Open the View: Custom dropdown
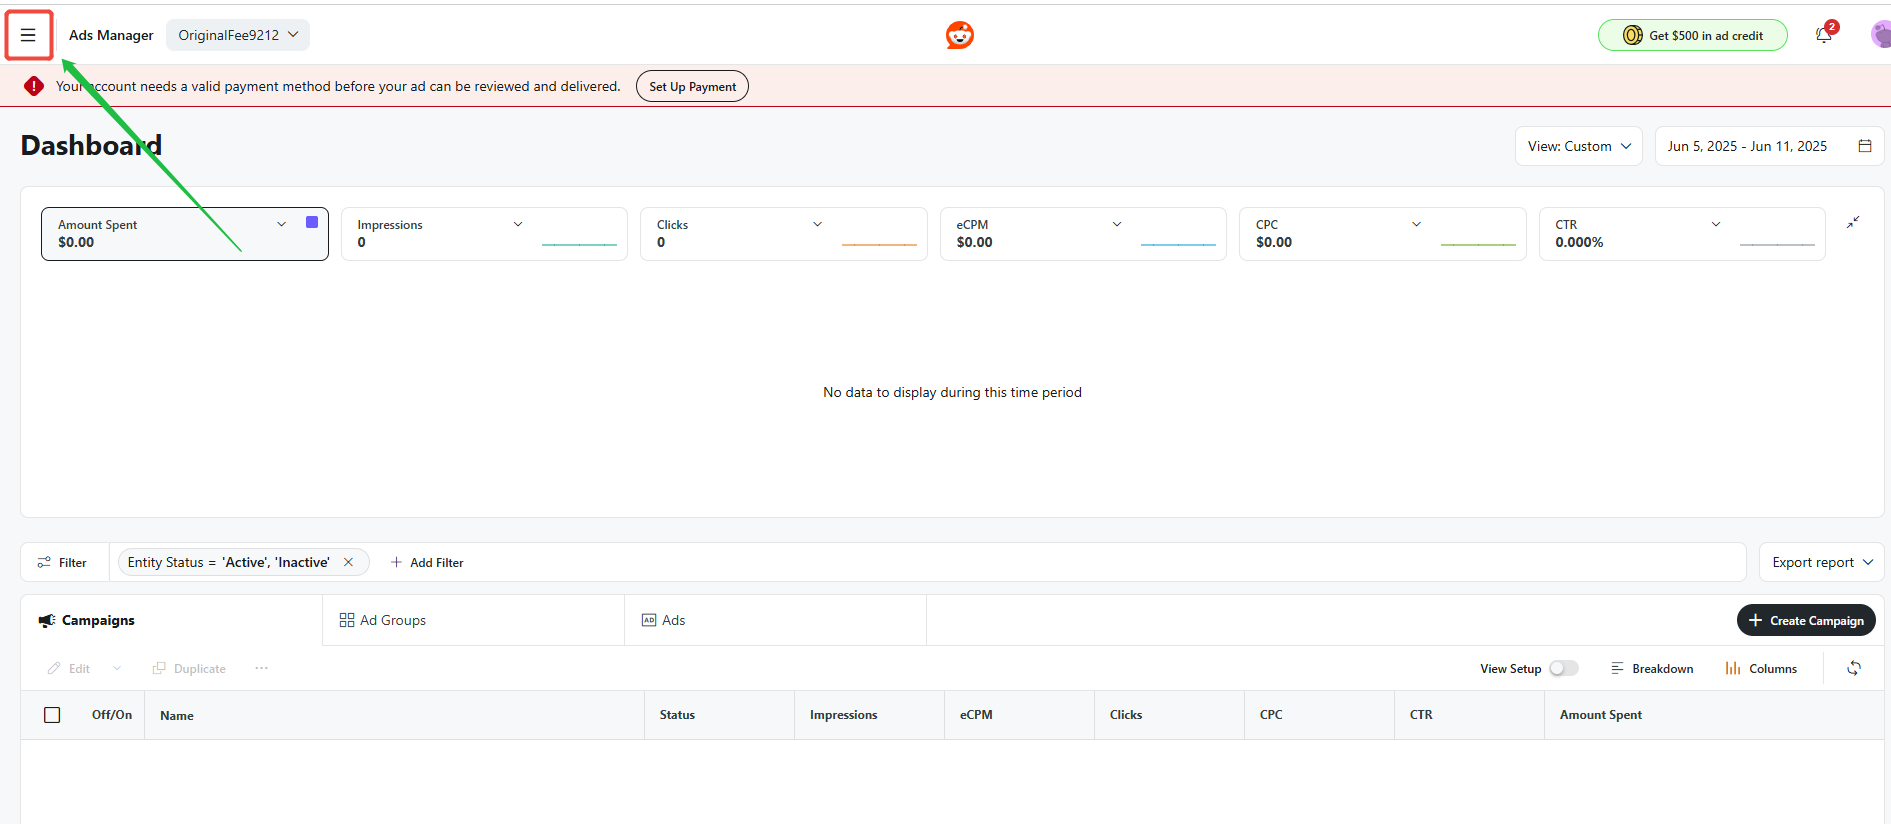Viewport: 1891px width, 824px height. tap(1578, 146)
